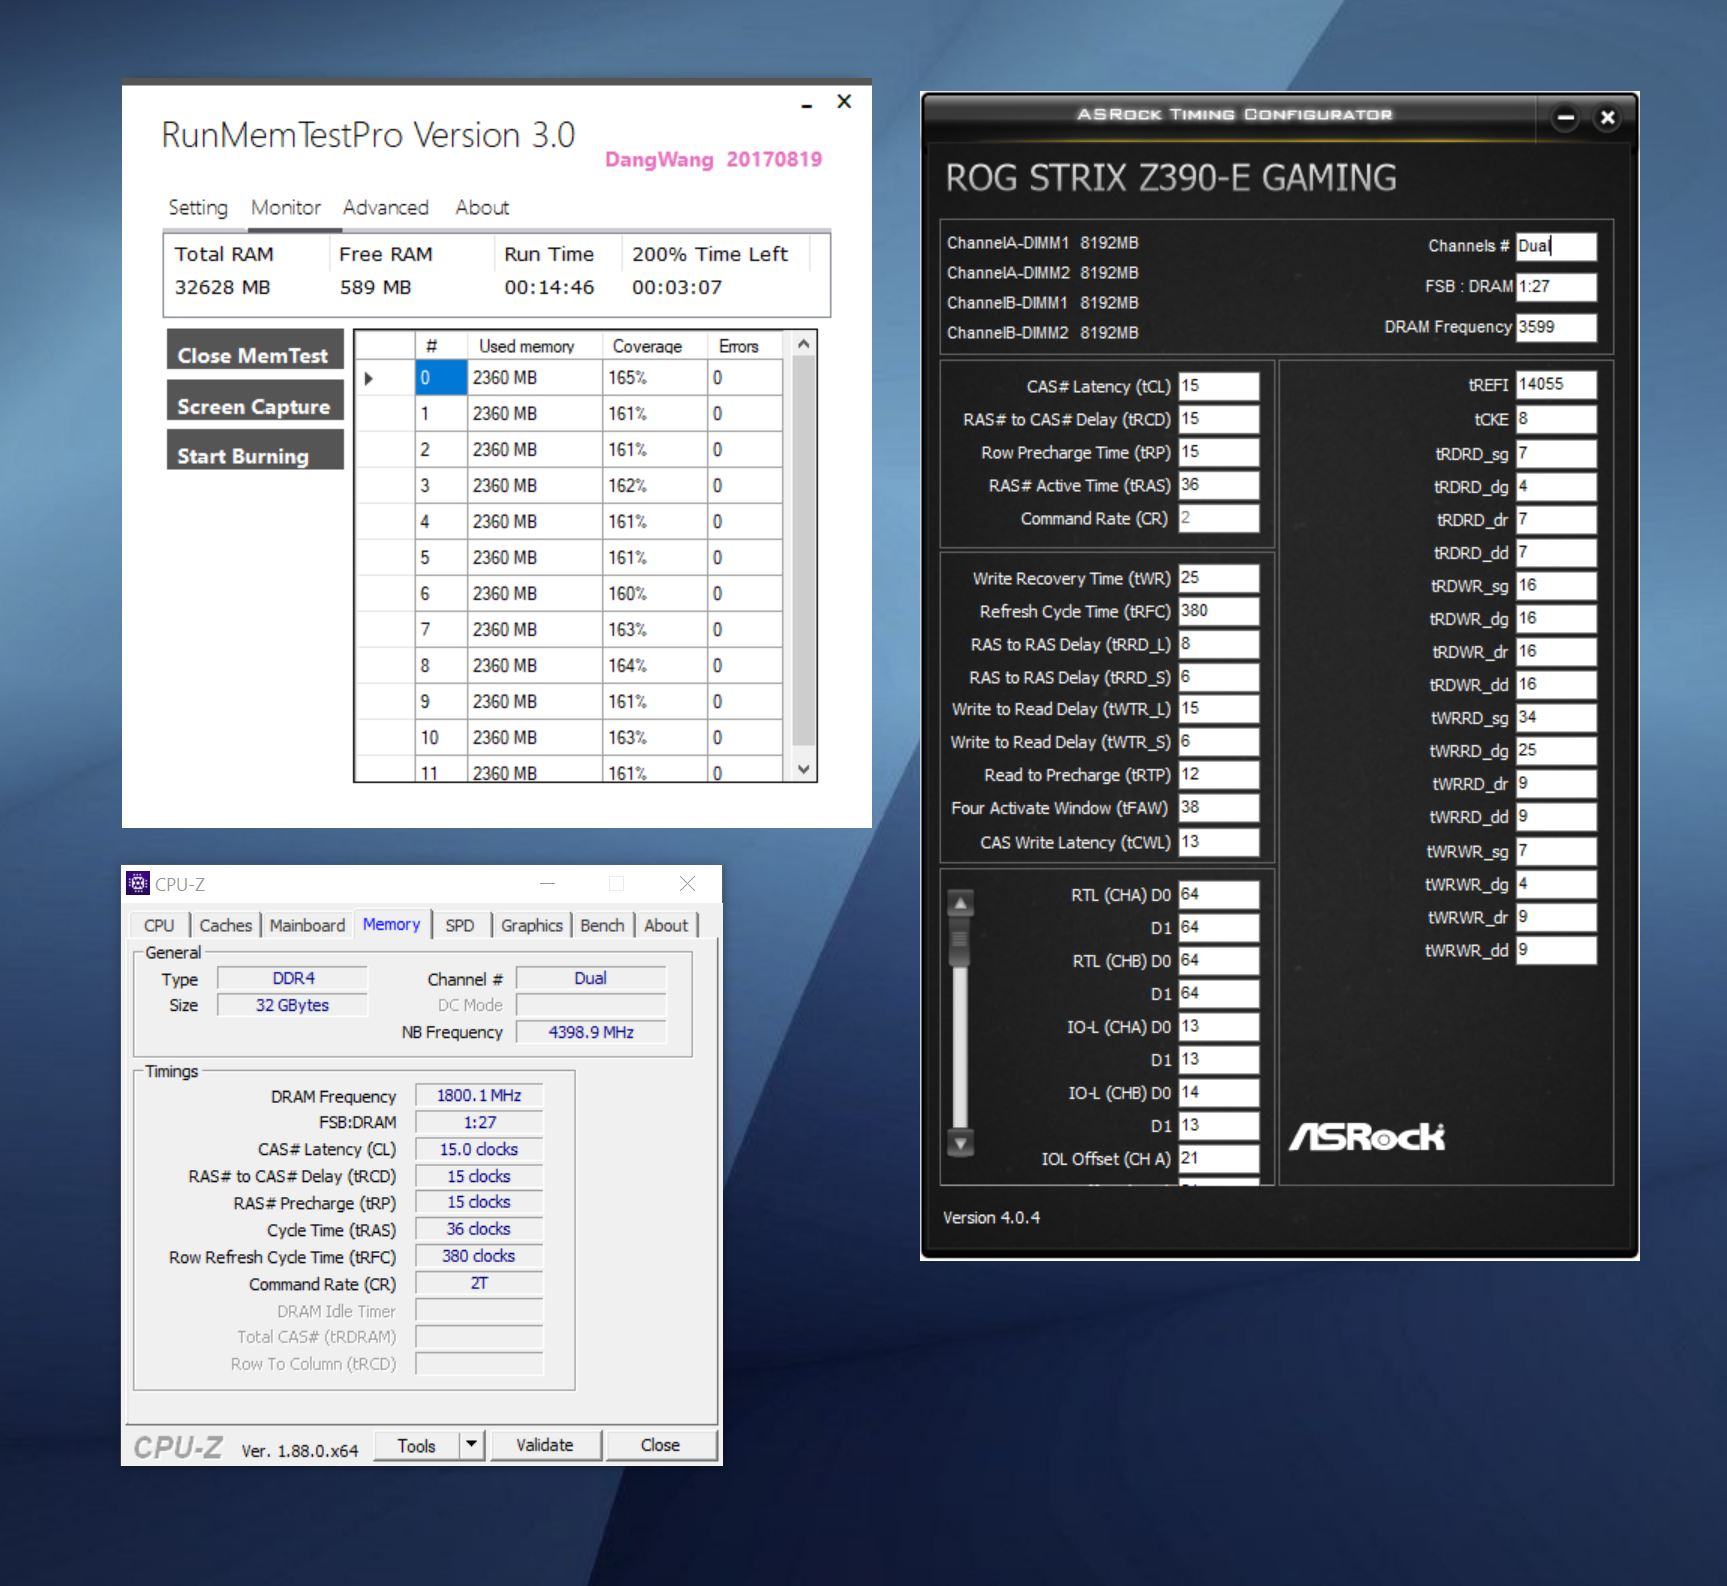Screen dimensions: 1727x1586
Task: Open the Mainboard tab in CPU-Z
Action: (307, 925)
